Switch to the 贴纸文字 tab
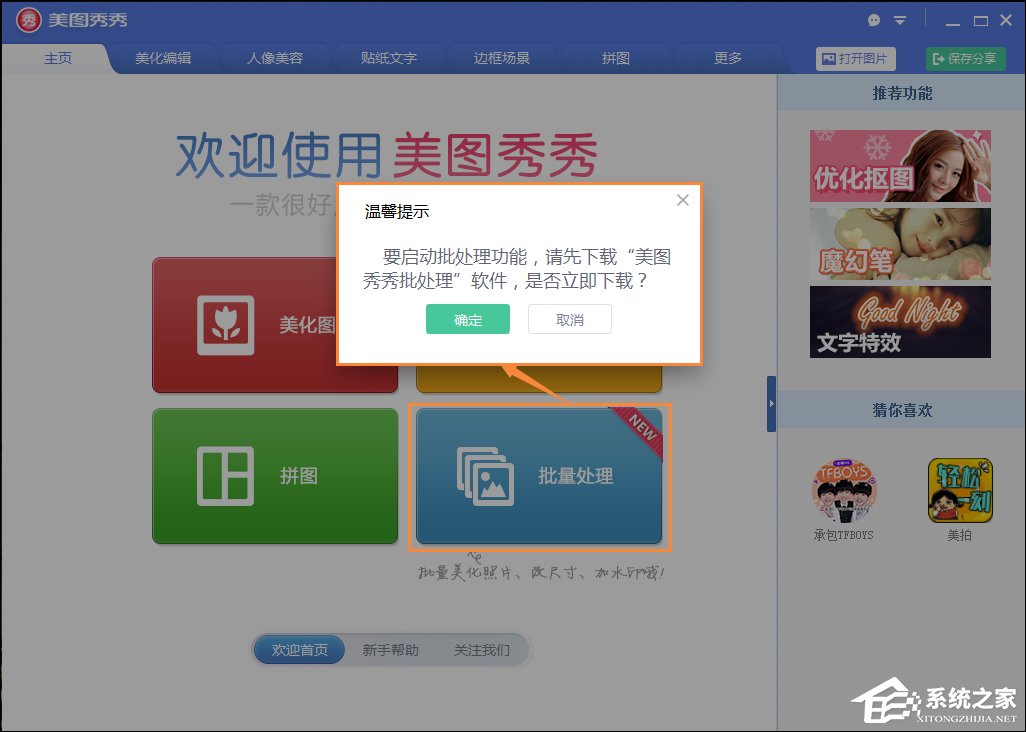Image resolution: width=1026 pixels, height=732 pixels. (x=389, y=58)
